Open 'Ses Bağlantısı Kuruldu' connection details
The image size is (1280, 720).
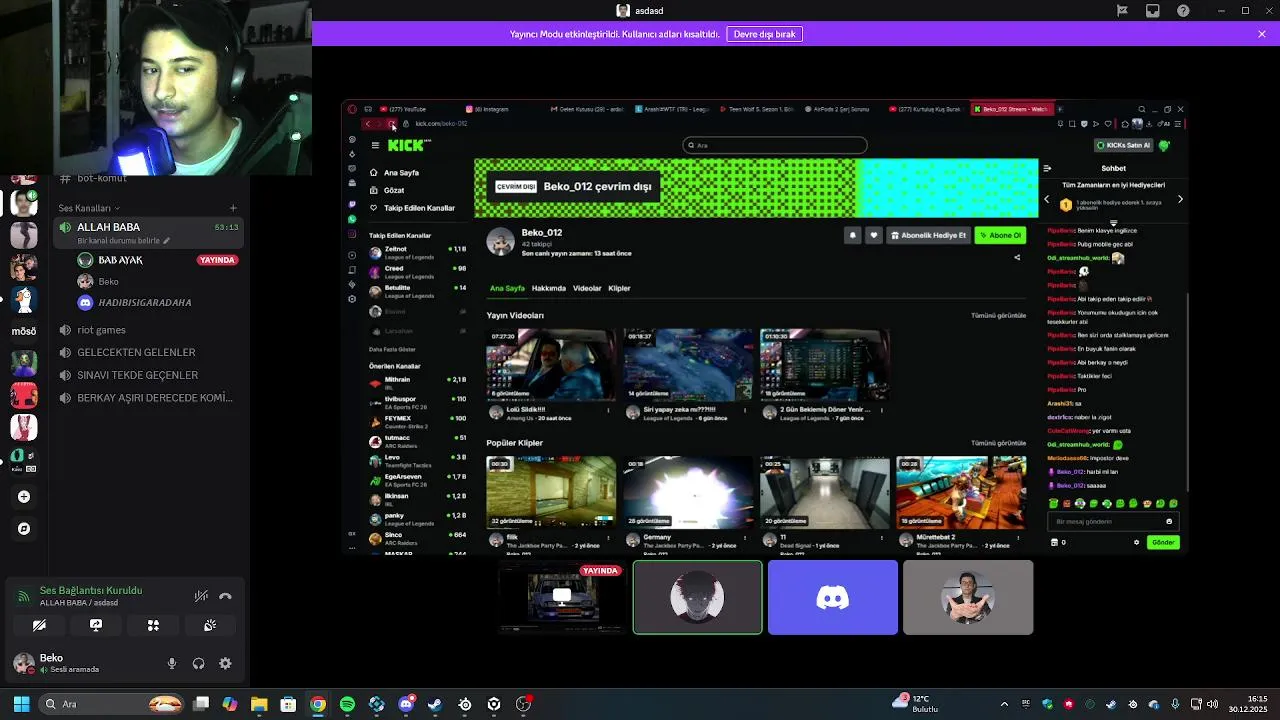91,590
